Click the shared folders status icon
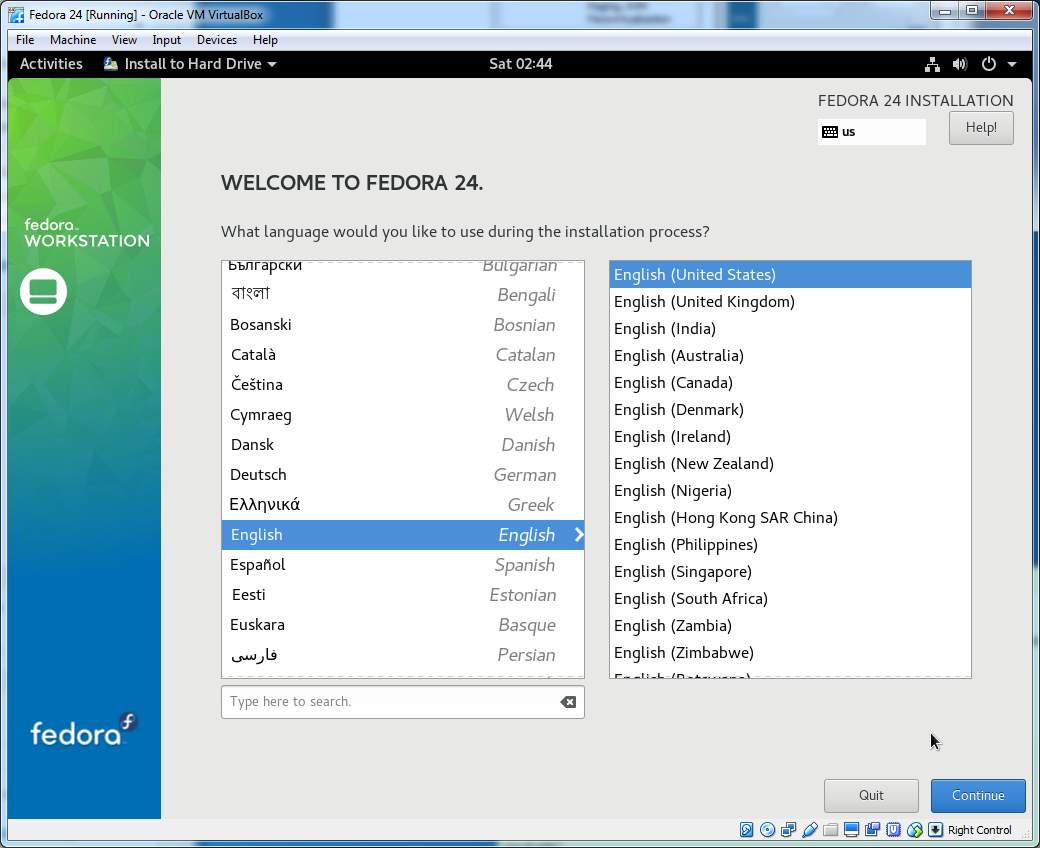The height and width of the screenshot is (848, 1040). pyautogui.click(x=830, y=829)
